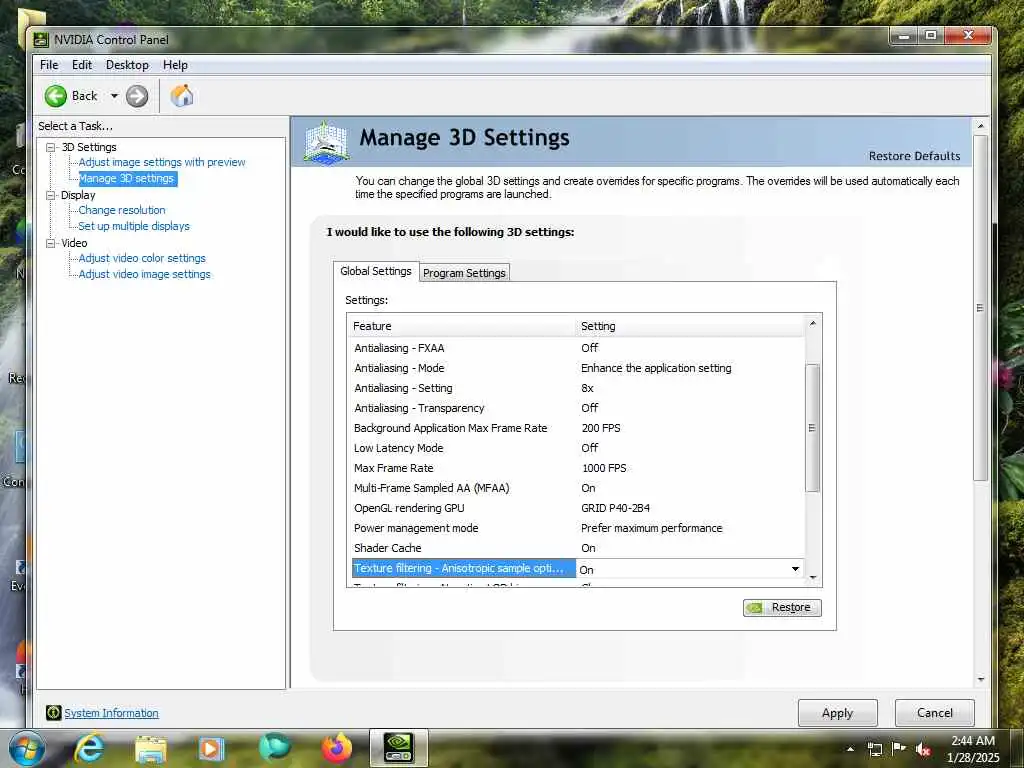
Task: Click the Apply button
Action: (837, 713)
